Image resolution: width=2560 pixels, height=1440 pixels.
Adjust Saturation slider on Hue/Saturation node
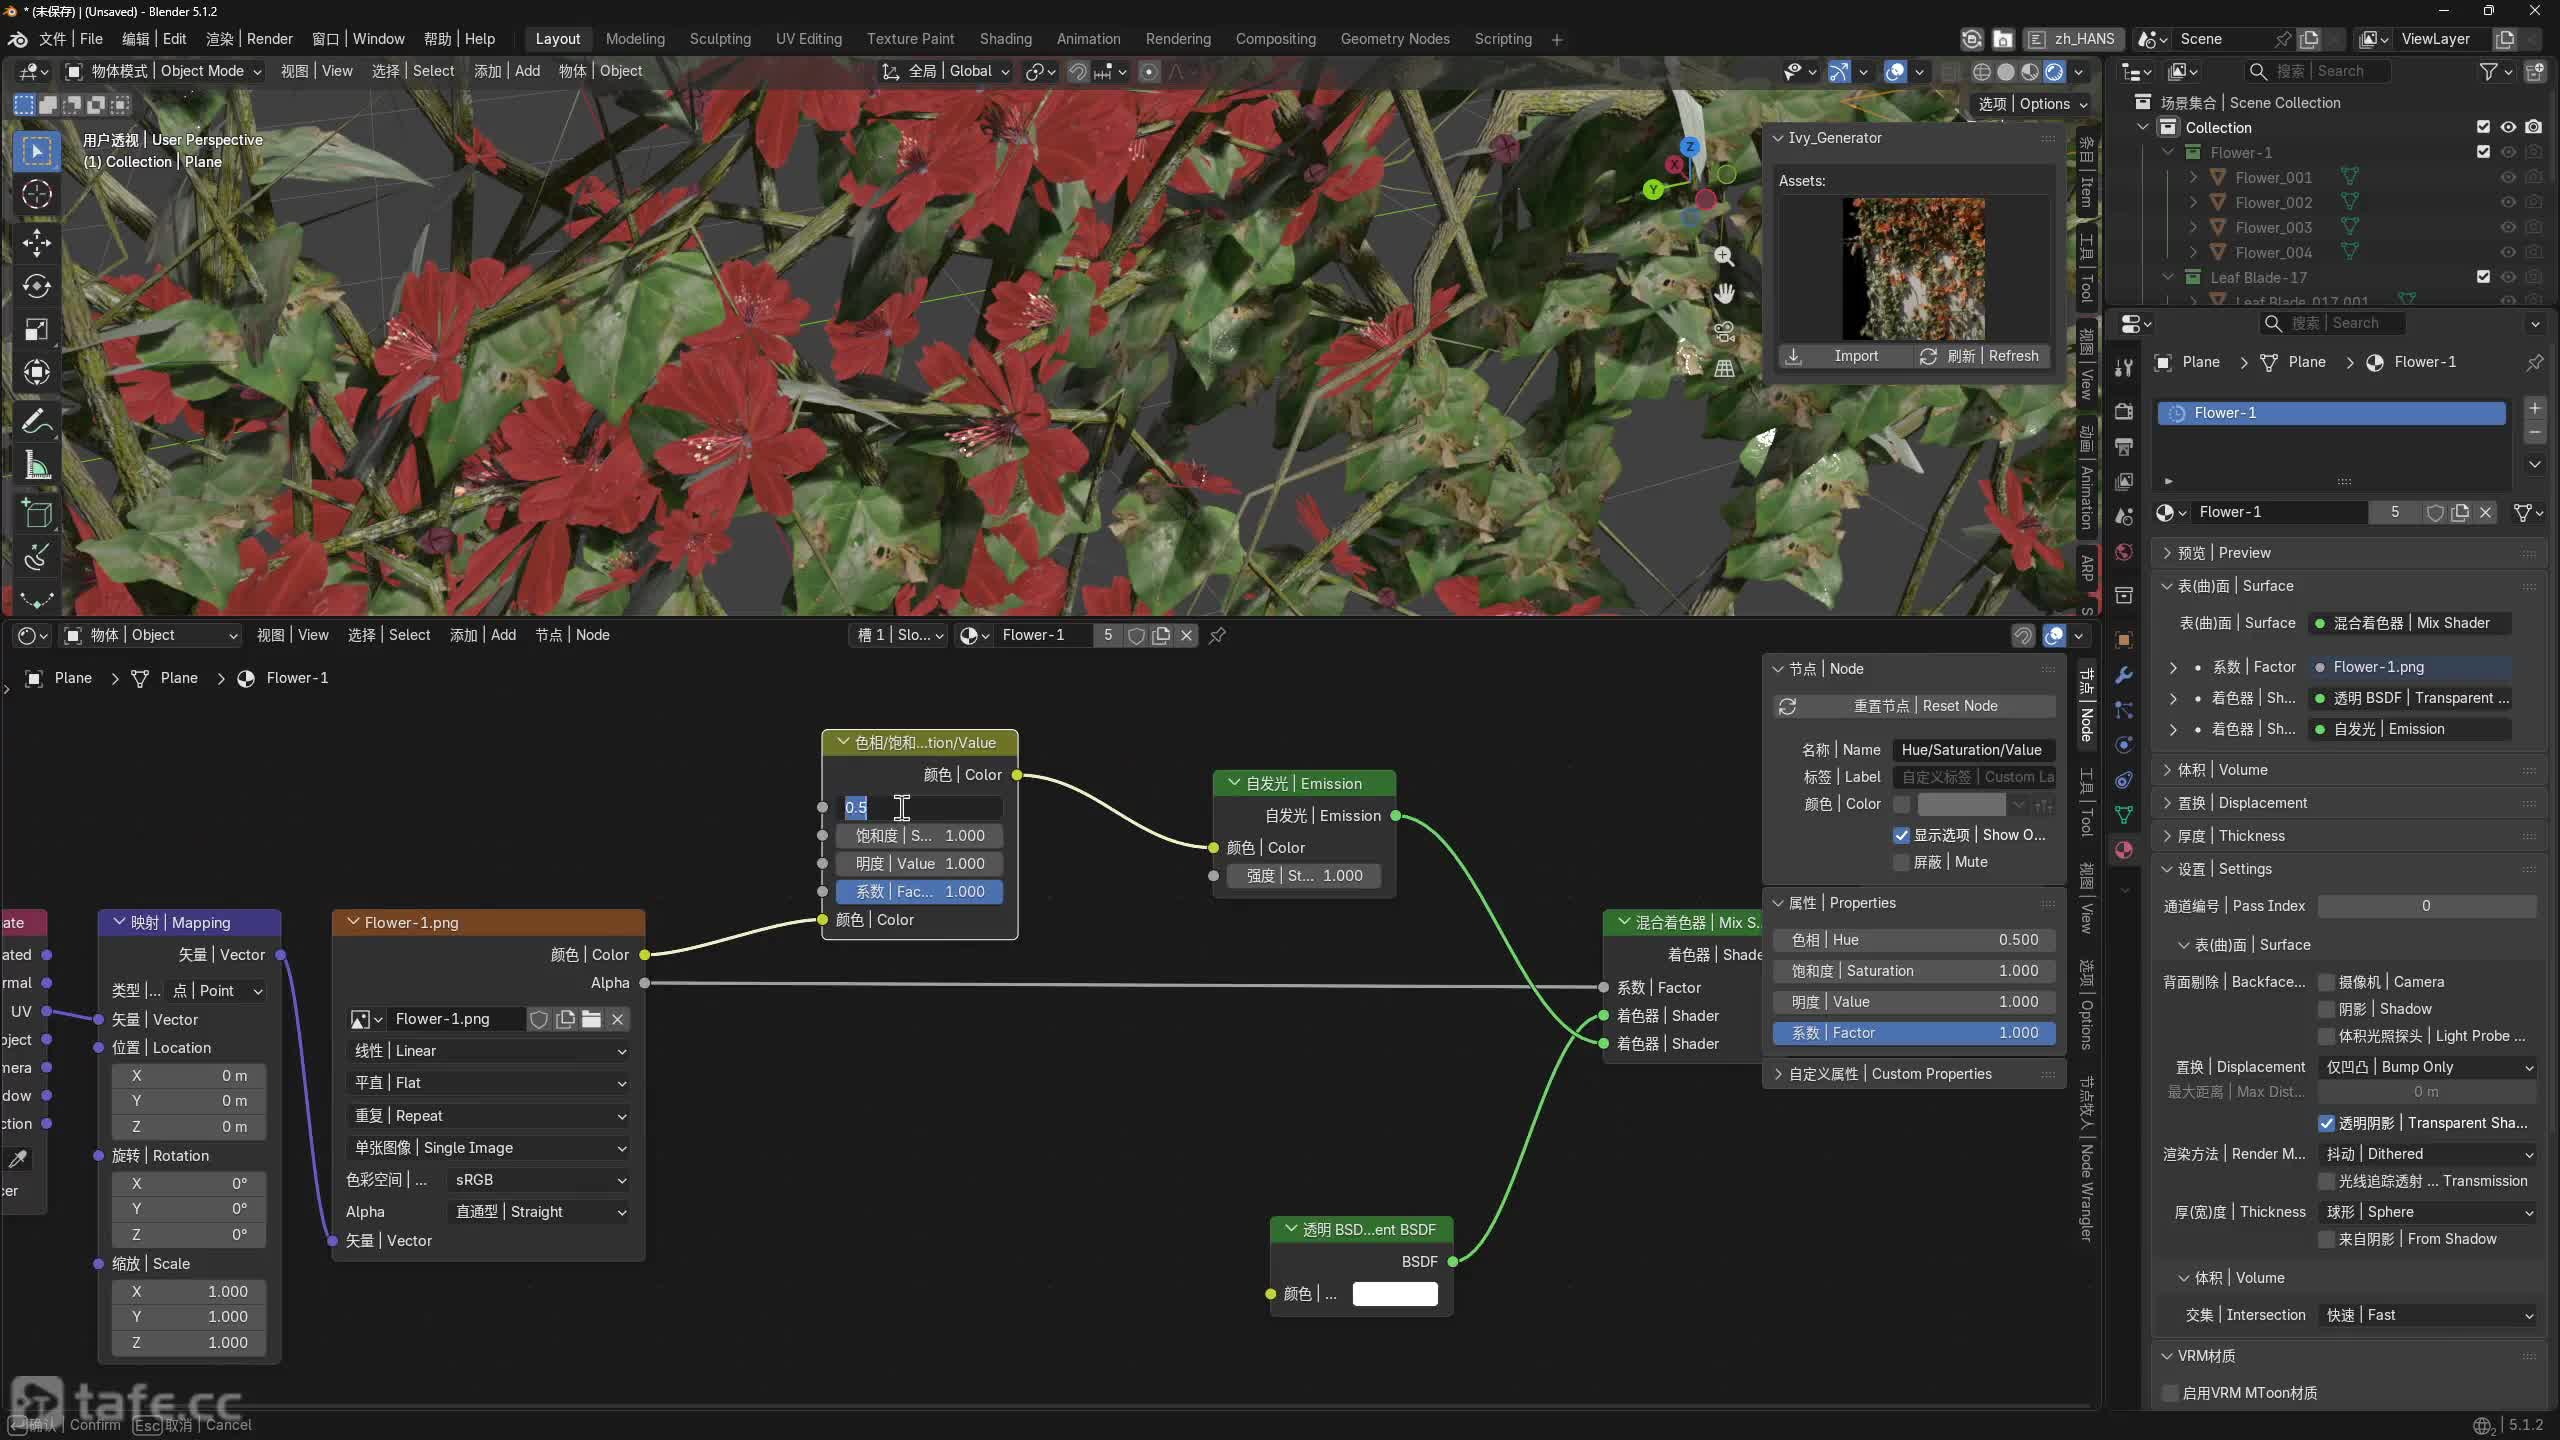[920, 836]
